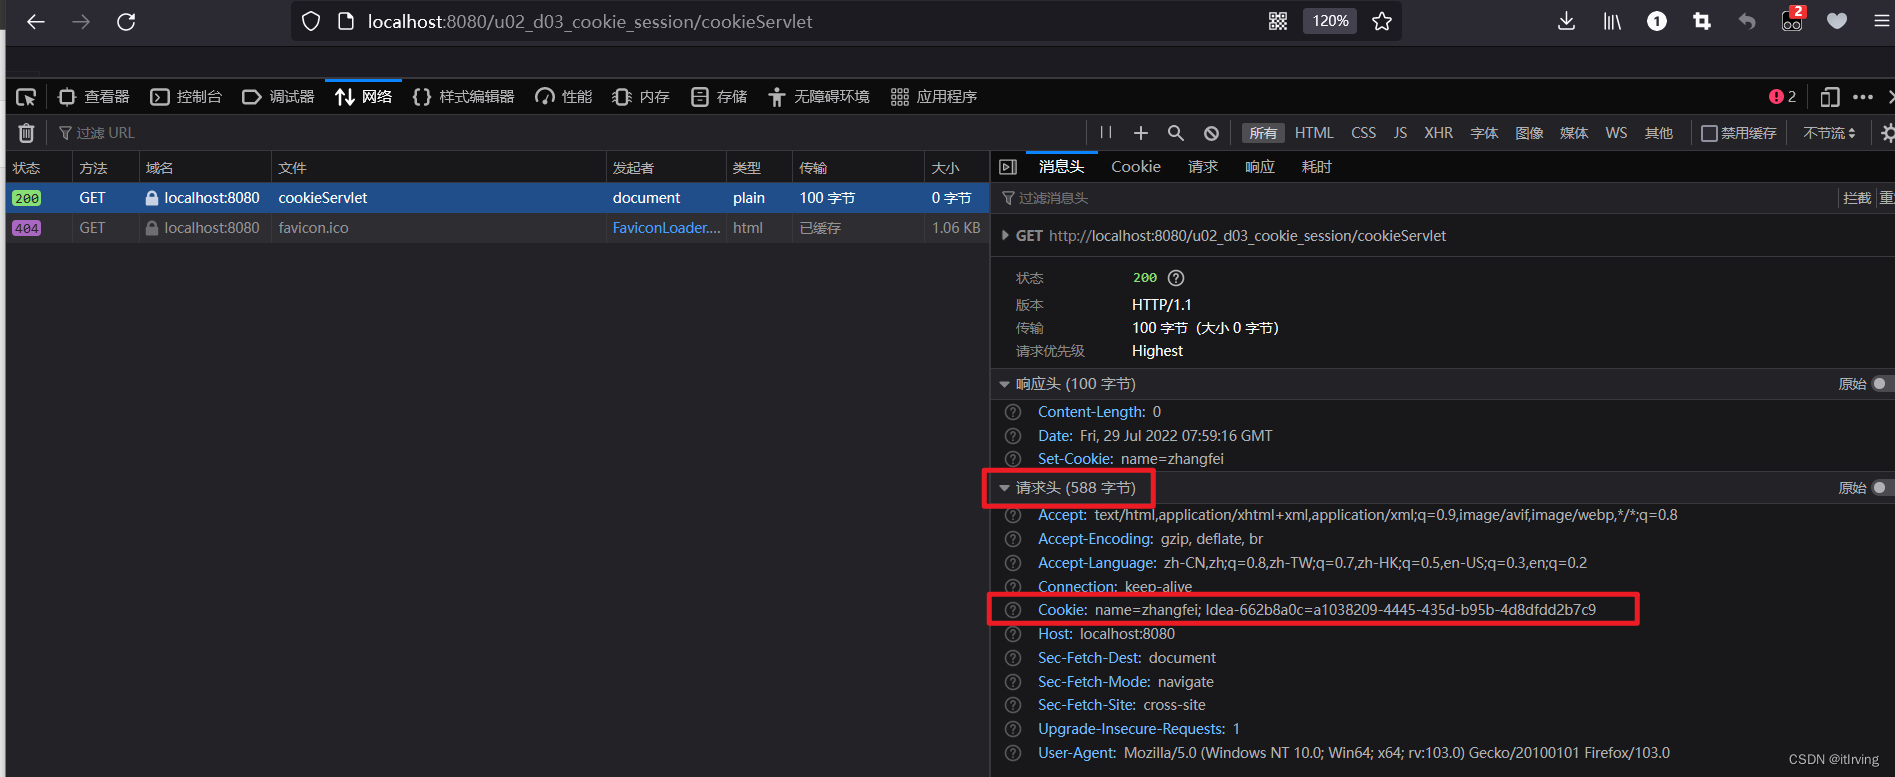Filter requests by XHR type

pyautogui.click(x=1438, y=133)
